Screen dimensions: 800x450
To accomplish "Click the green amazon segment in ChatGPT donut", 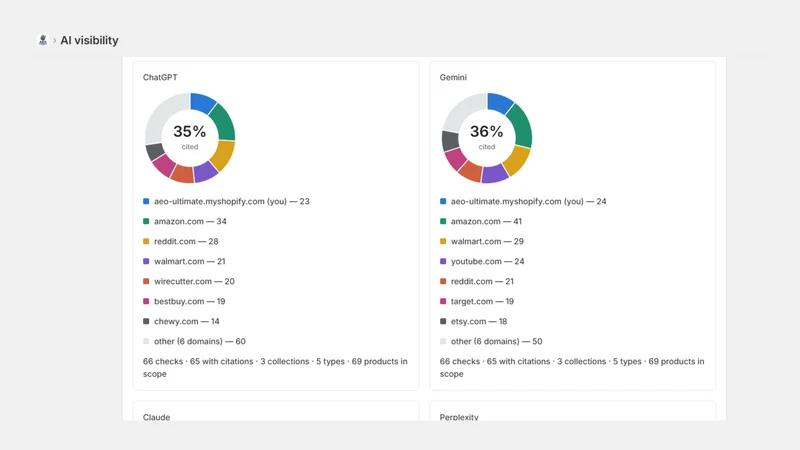I will pyautogui.click(x=224, y=122).
